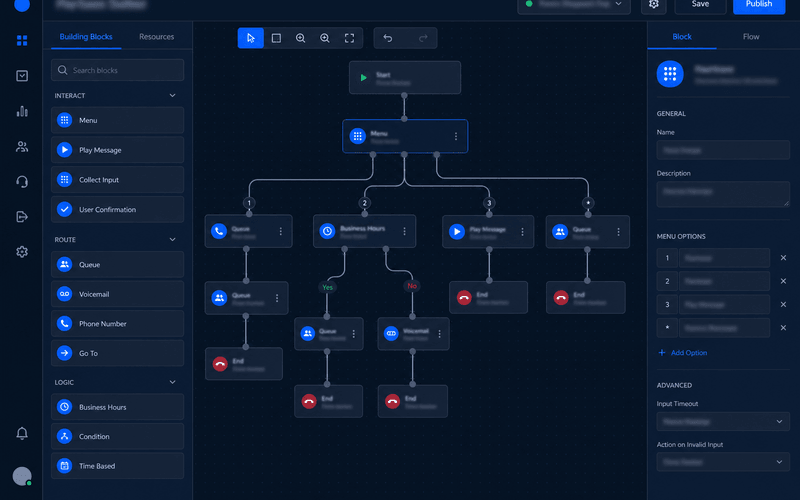
Task: Remove the asterisk menu option
Action: 783,328
